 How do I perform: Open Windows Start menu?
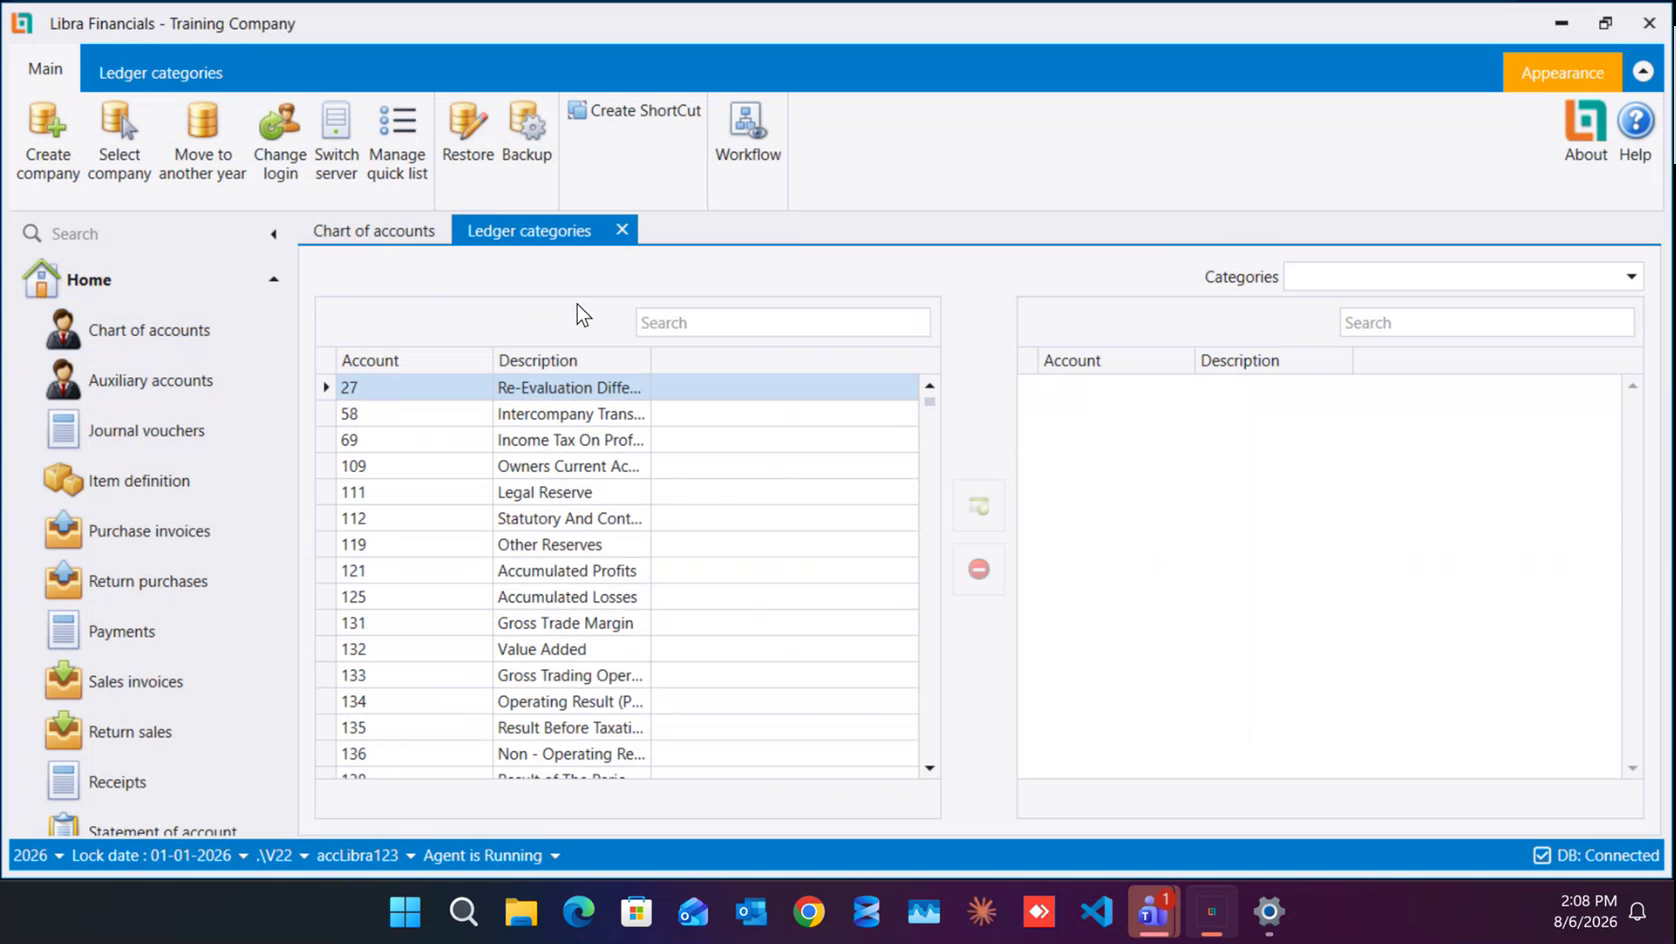point(405,912)
